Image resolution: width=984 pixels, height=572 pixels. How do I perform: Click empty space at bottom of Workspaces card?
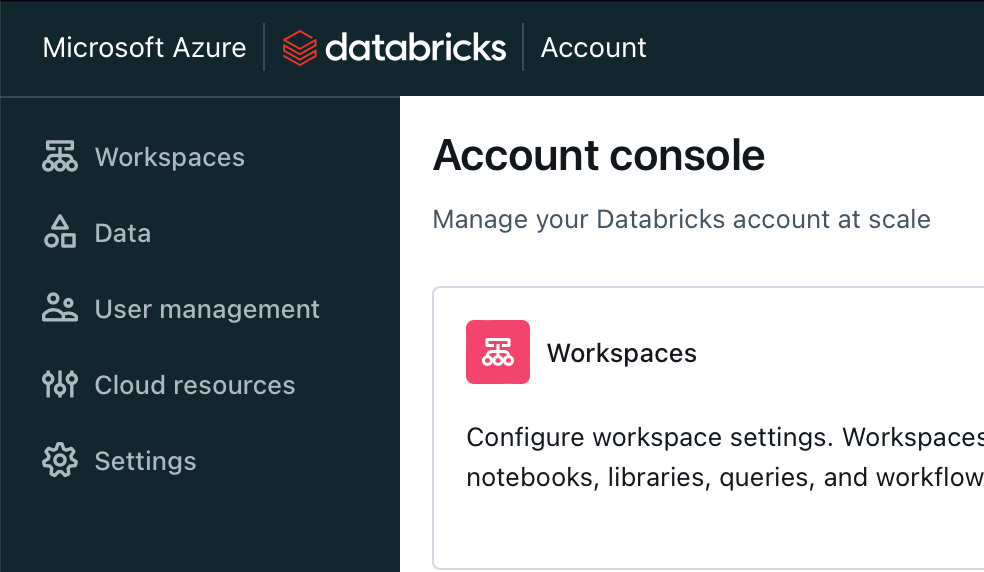[700, 535]
